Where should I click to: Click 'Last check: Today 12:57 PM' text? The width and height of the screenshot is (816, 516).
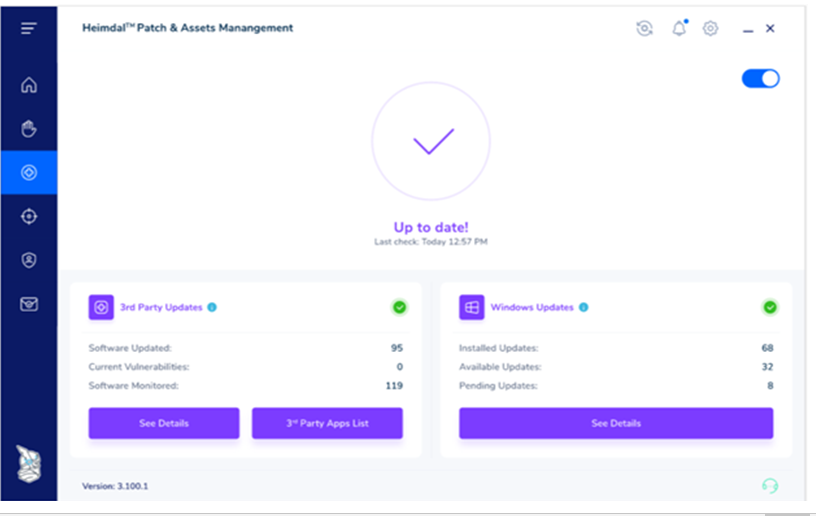431,241
